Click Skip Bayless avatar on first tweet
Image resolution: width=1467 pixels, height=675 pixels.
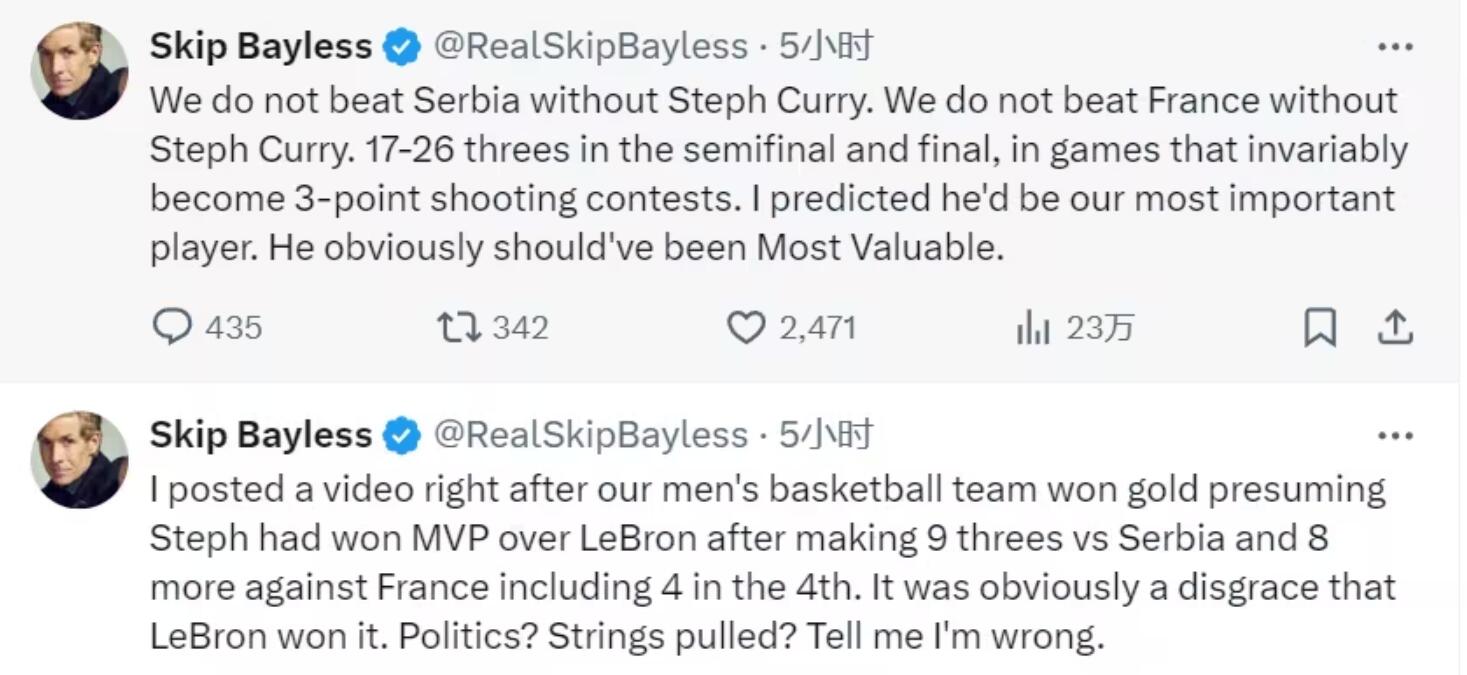click(80, 71)
